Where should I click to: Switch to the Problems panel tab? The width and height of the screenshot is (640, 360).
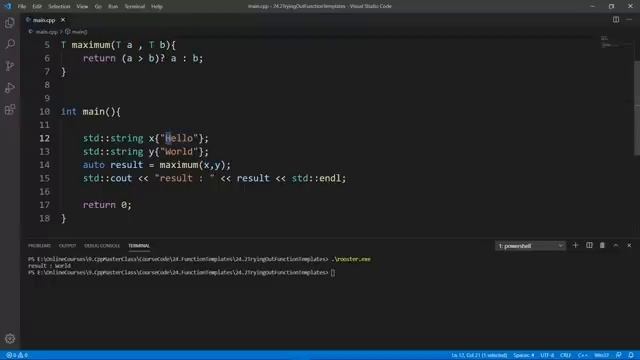(39, 246)
